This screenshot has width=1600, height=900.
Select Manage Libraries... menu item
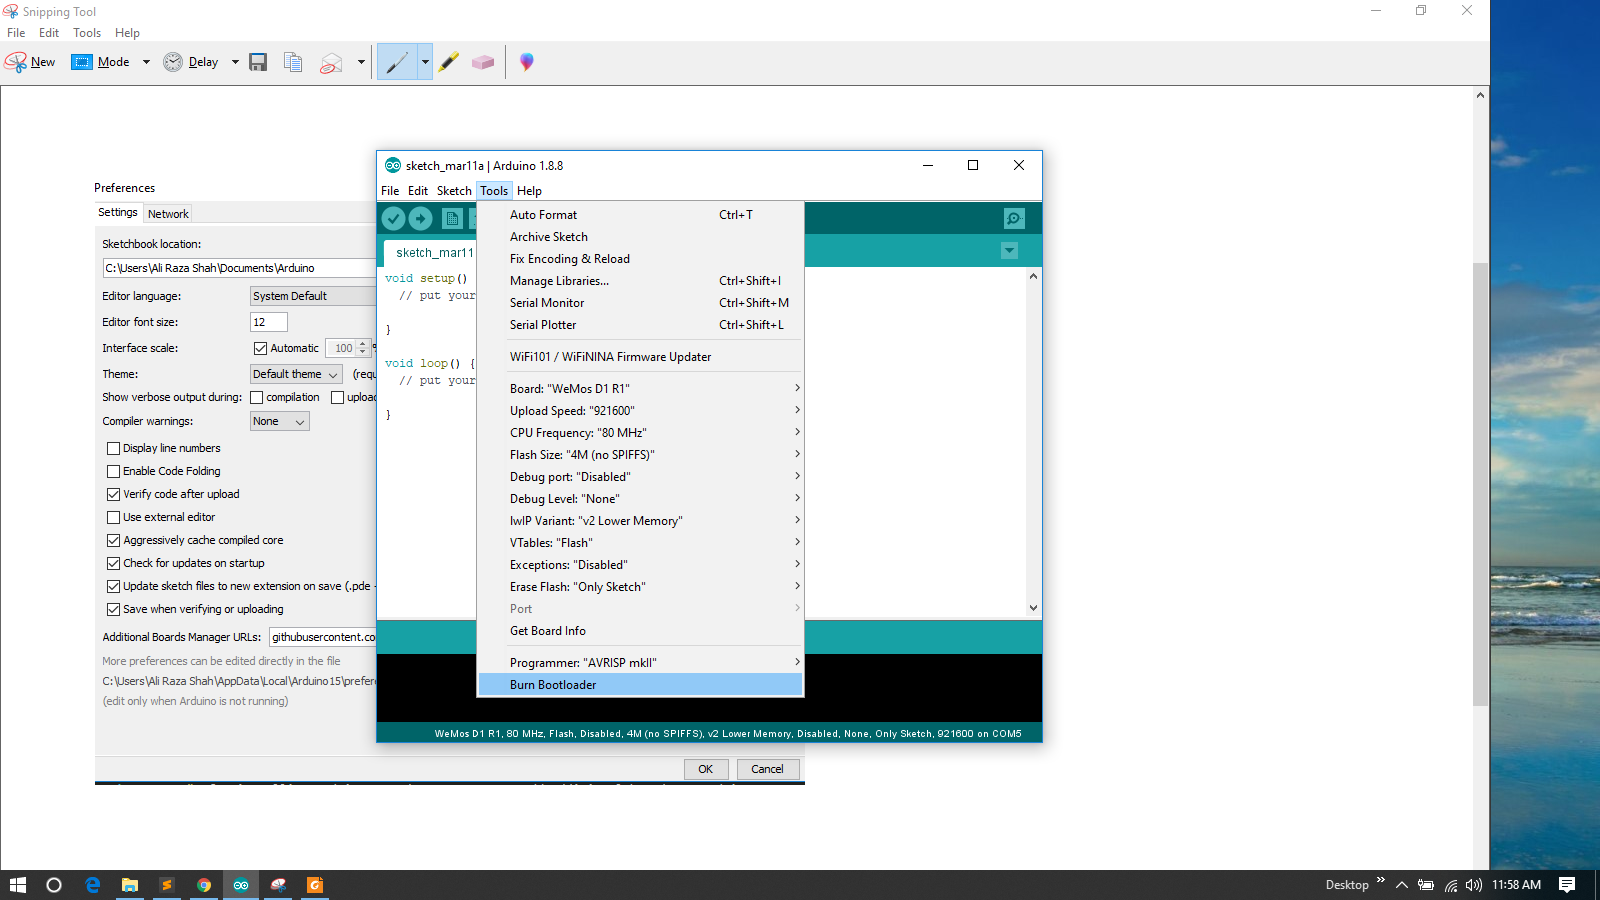(x=641, y=281)
